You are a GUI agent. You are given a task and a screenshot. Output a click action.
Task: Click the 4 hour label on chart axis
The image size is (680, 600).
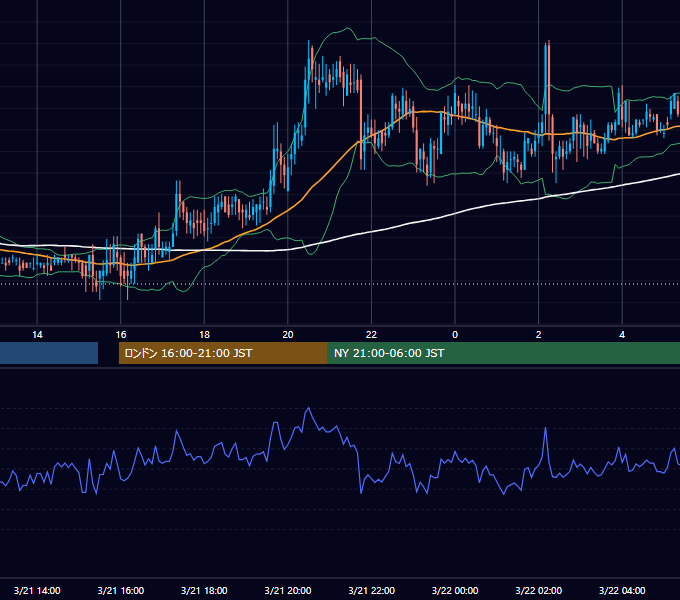pyautogui.click(x=622, y=335)
